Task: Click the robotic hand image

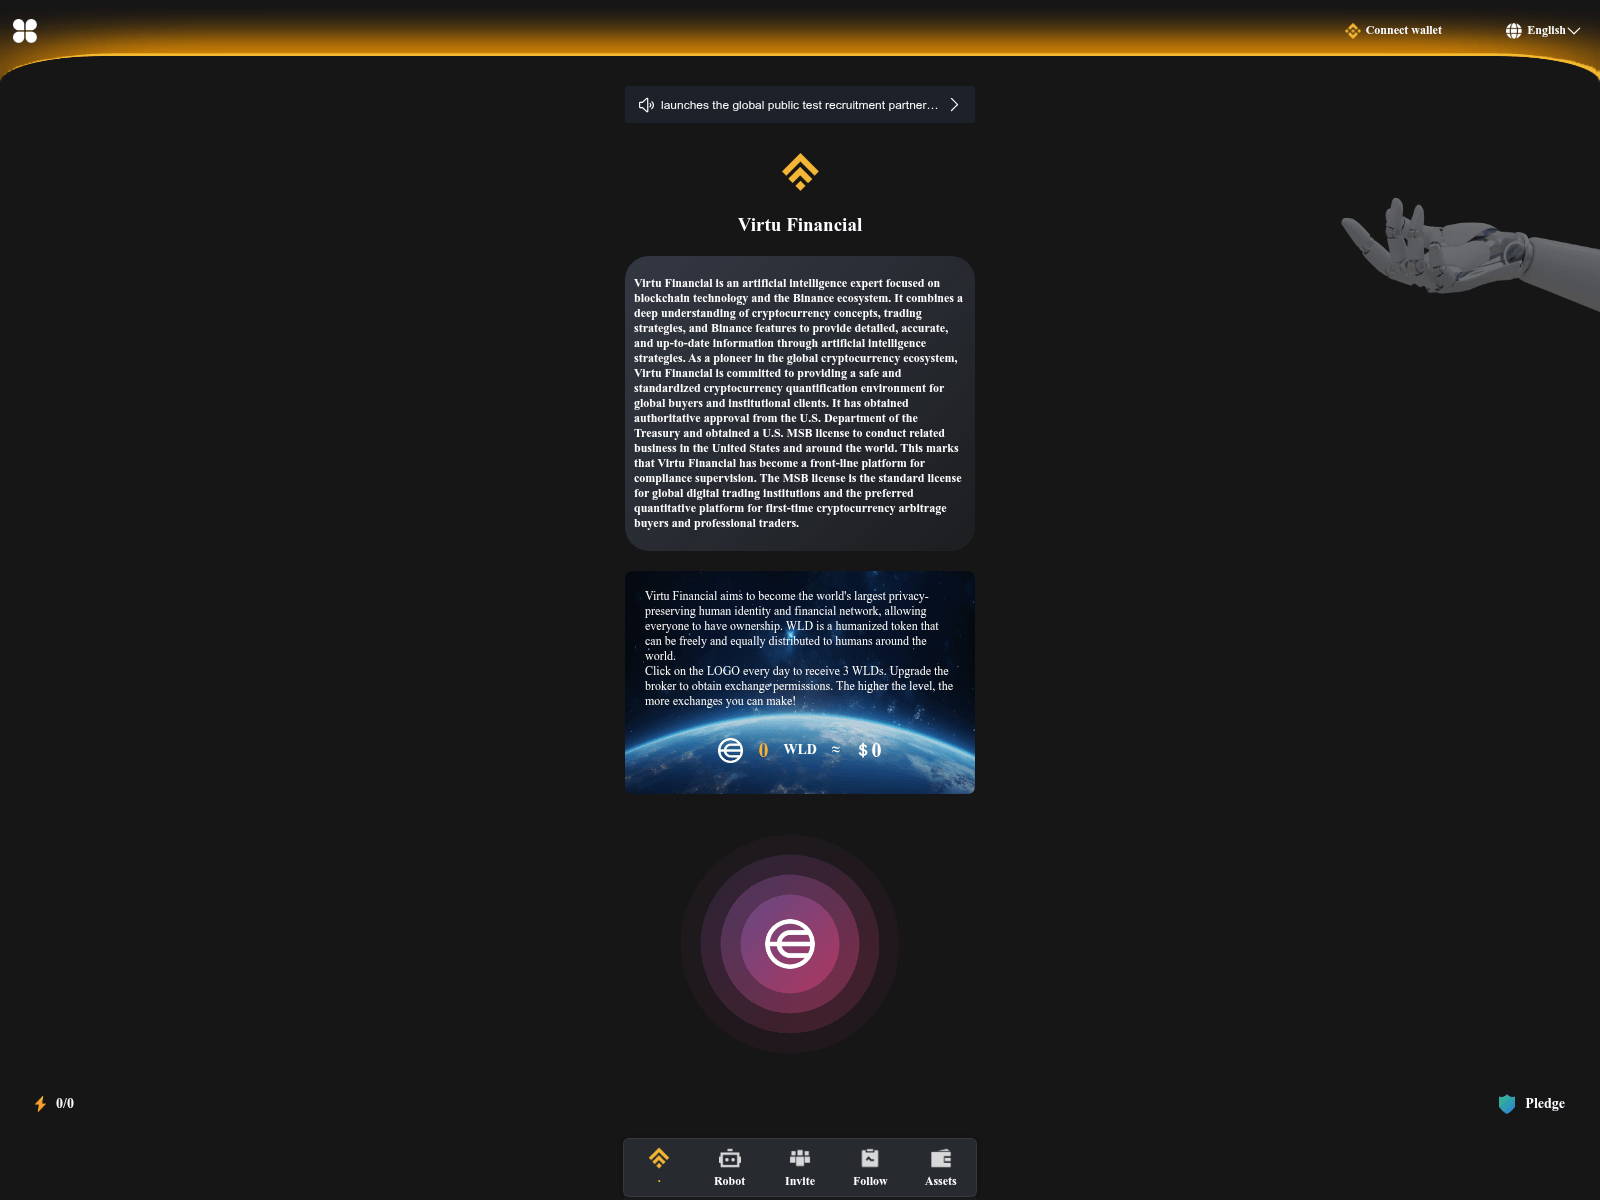Action: click(1470, 252)
